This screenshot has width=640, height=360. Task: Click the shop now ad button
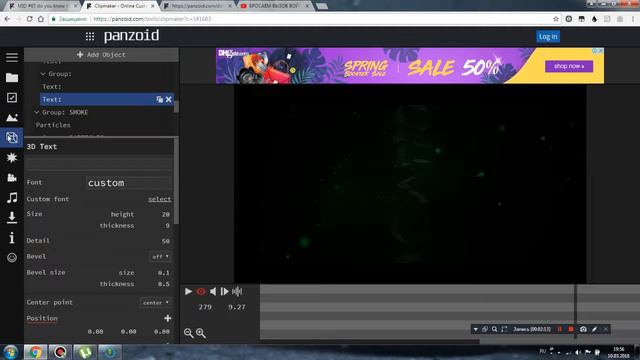[569, 66]
